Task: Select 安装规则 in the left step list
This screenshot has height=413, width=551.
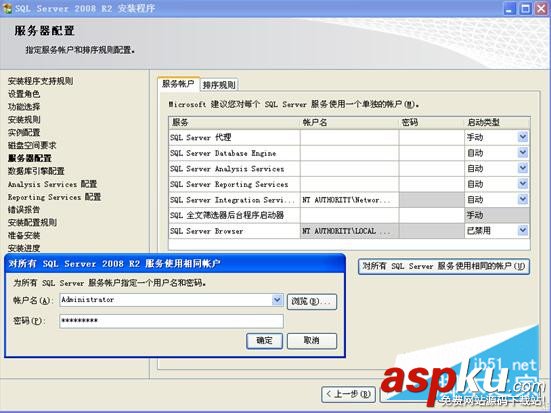Action: 24,120
